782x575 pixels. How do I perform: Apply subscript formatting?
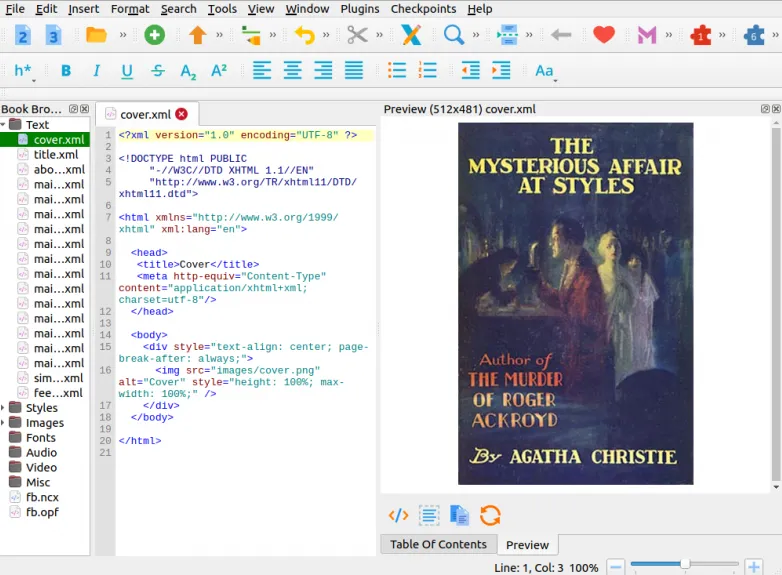(x=188, y=72)
